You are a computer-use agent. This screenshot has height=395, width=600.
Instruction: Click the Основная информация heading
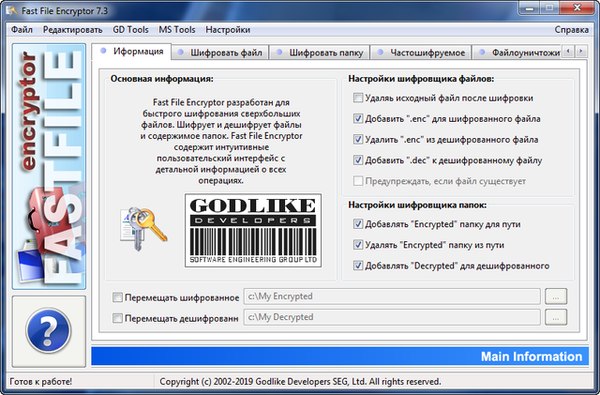162,79
